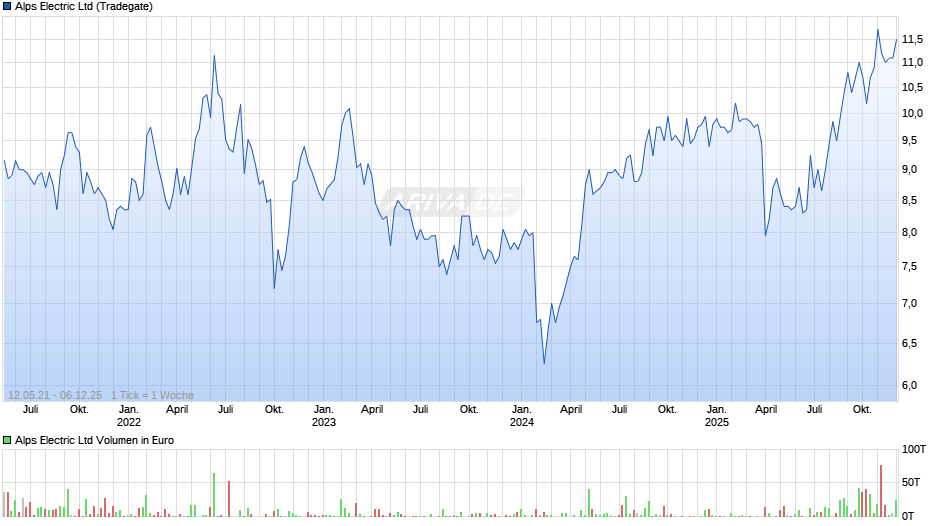Click the blue legend square for Alps Electric Ltd (Tradegate)
The width and height of the screenshot is (940, 526).
click(7, 7)
